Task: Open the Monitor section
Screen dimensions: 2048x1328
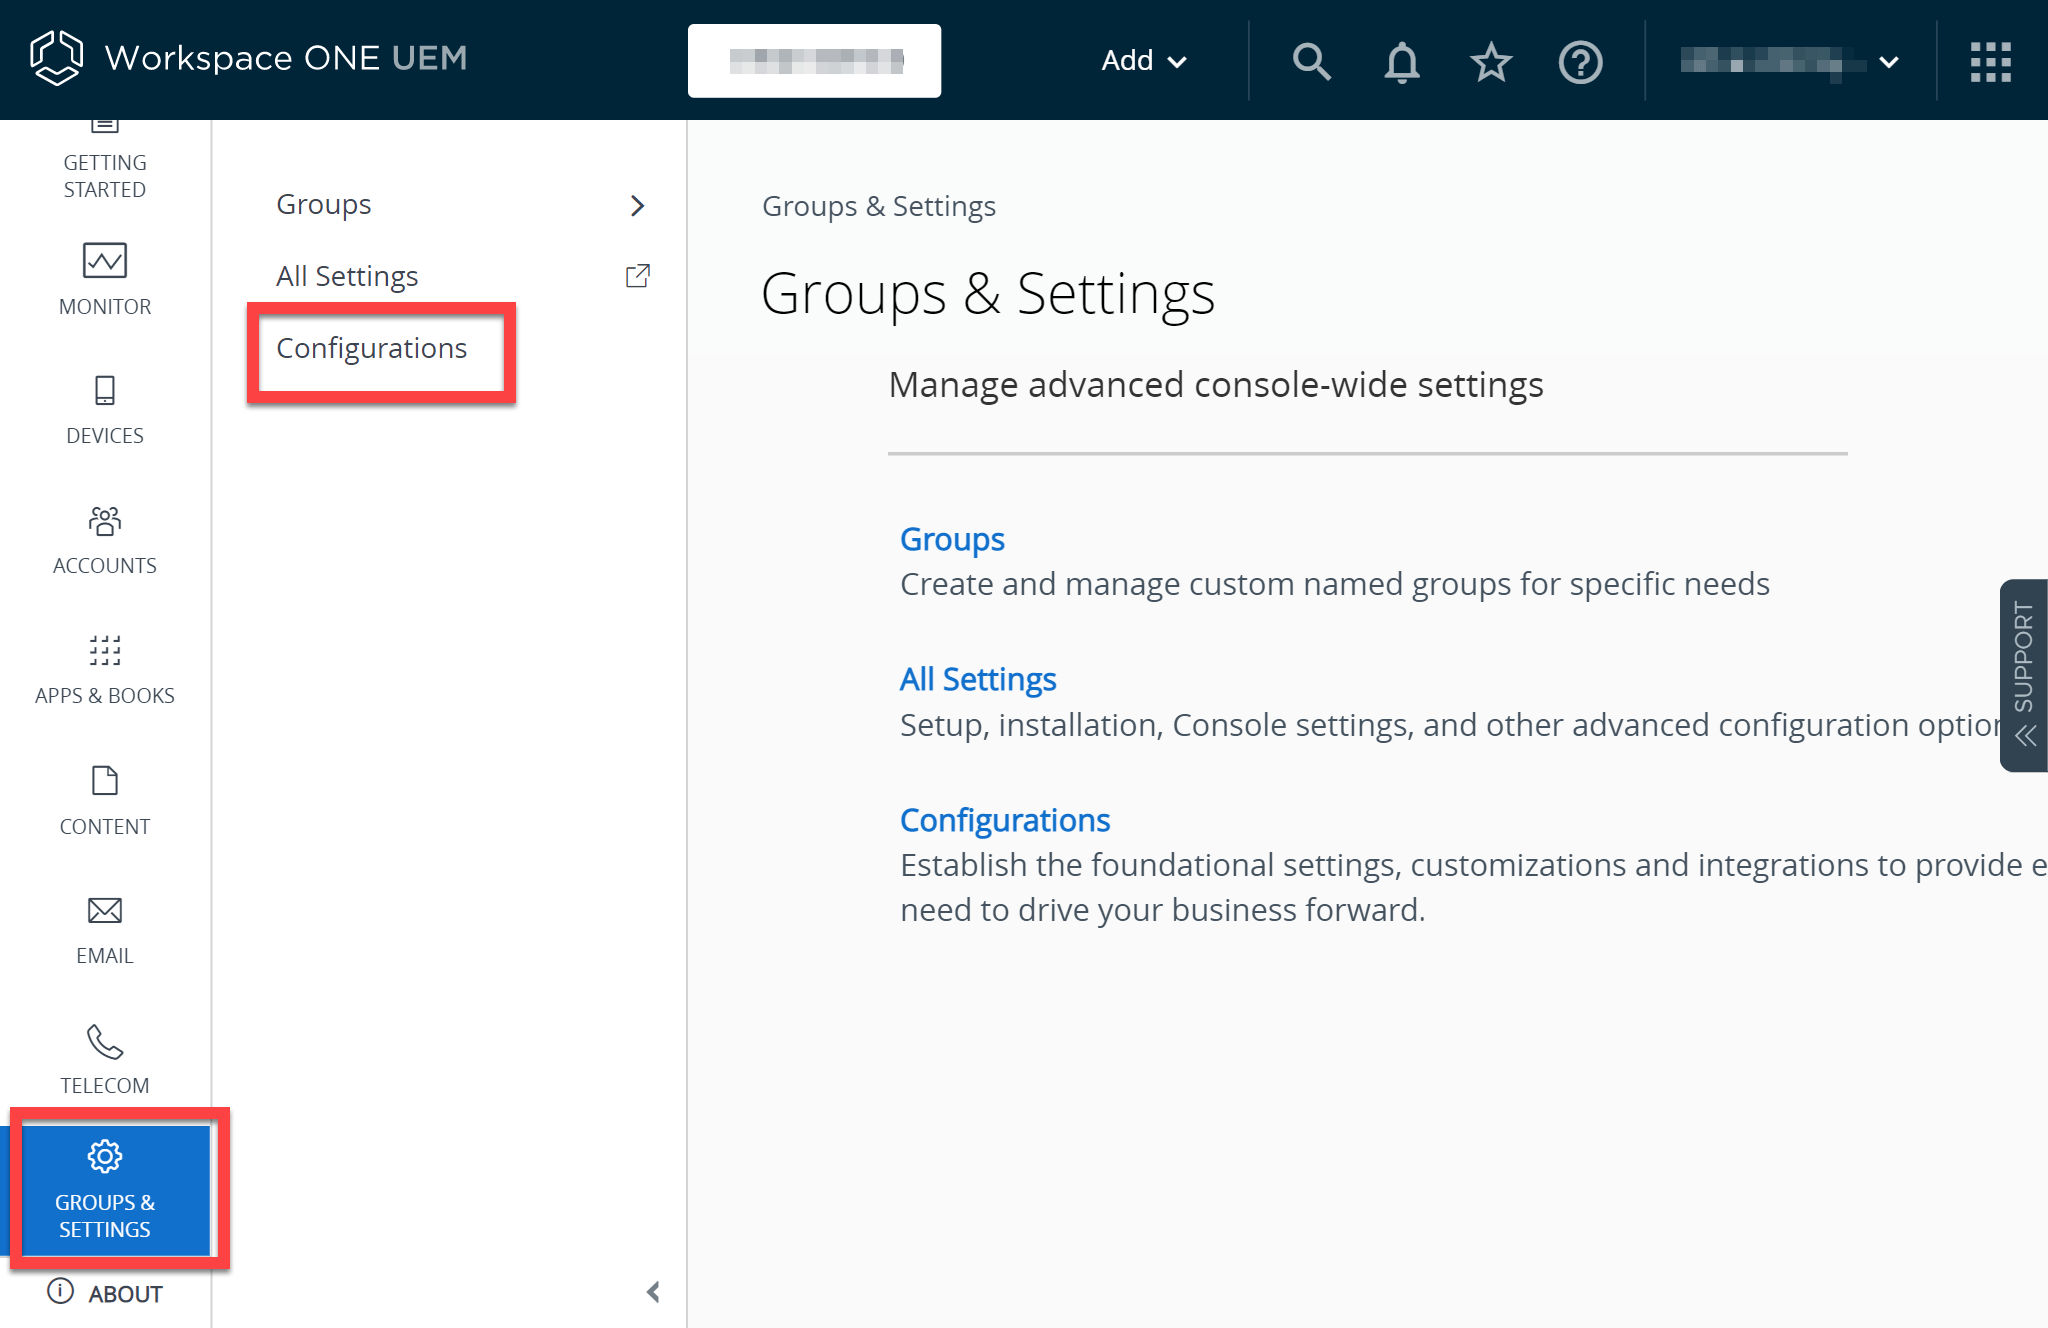Action: pyautogui.click(x=105, y=280)
